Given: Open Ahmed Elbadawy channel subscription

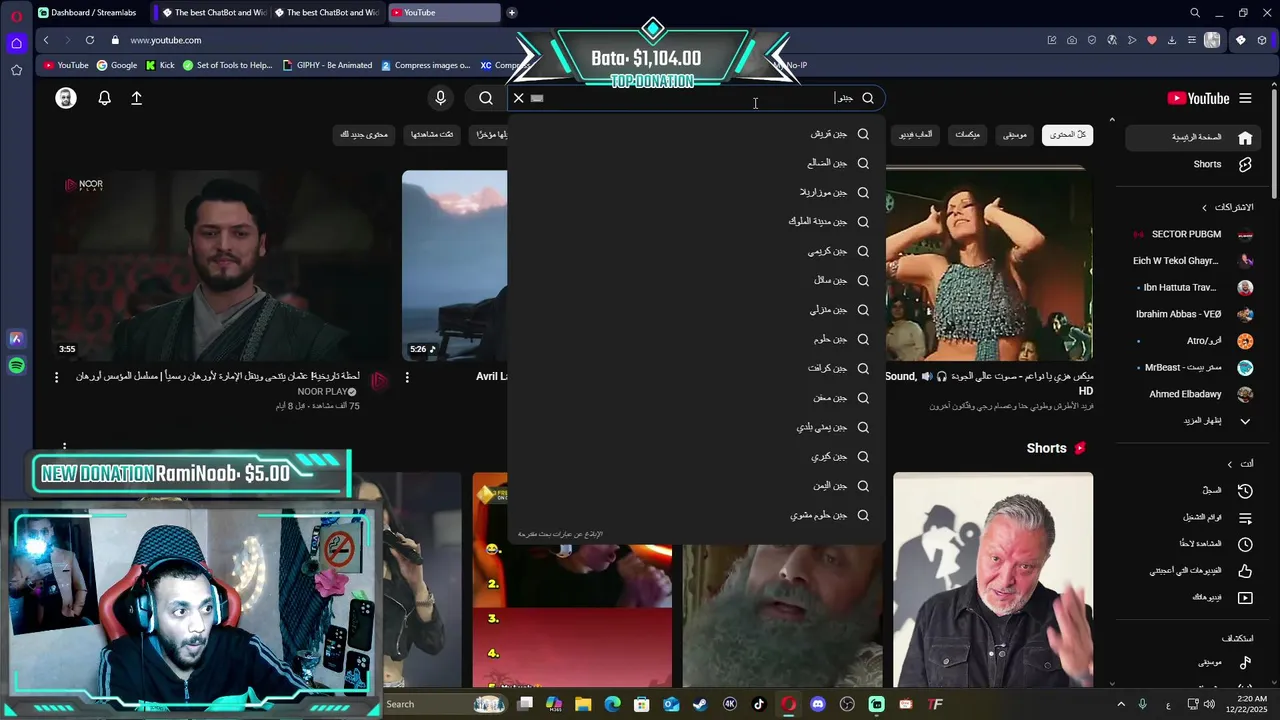Looking at the screenshot, I should (x=1192, y=394).
